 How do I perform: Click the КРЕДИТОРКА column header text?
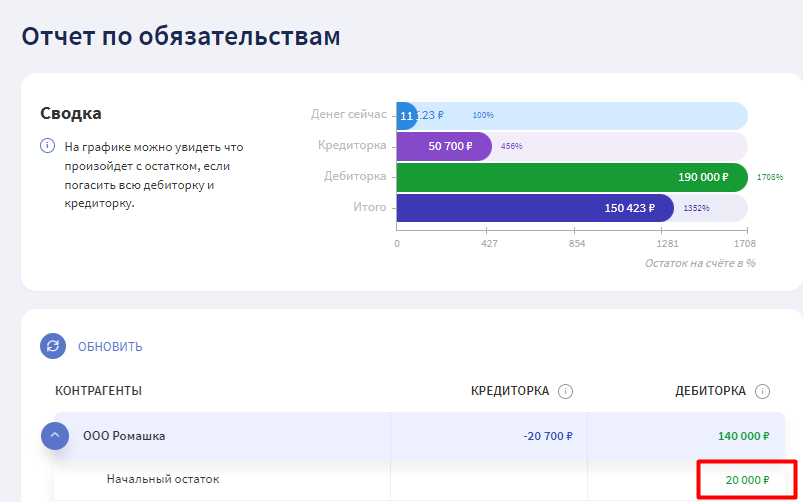(510, 391)
